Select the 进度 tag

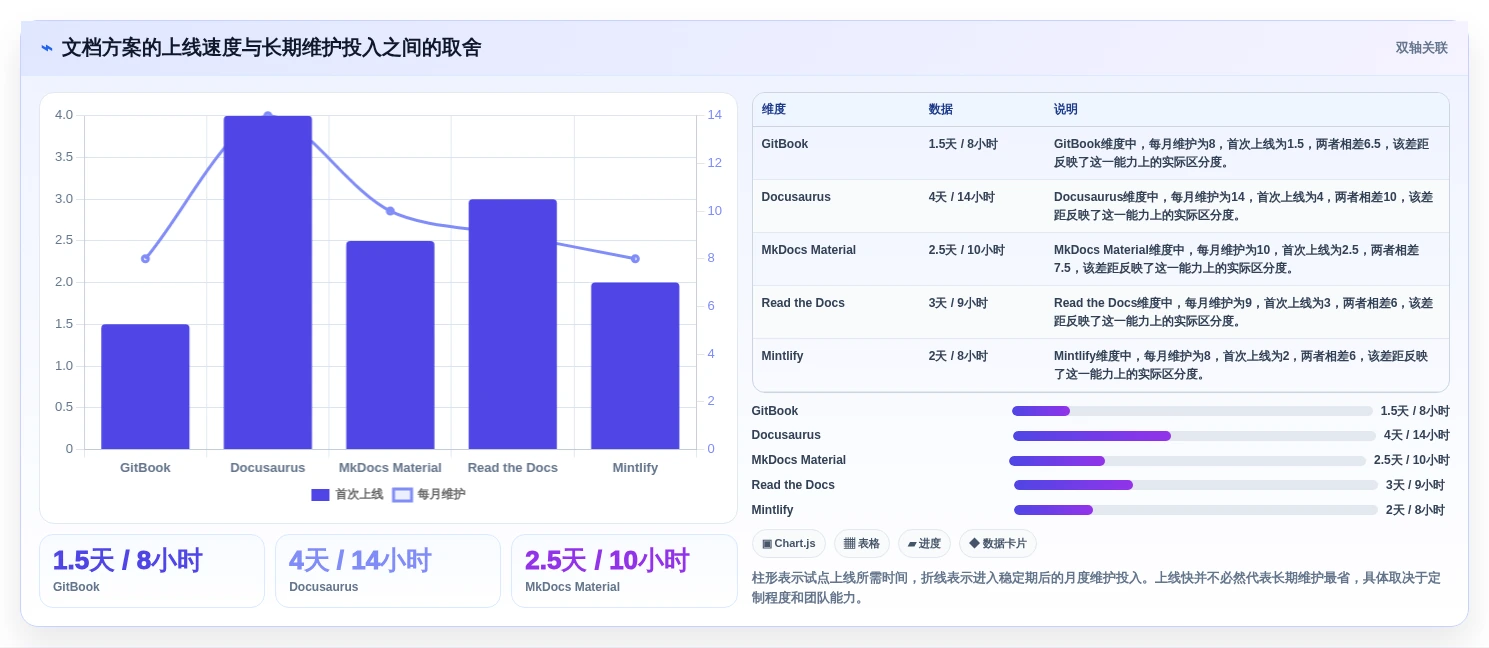[x=924, y=543]
